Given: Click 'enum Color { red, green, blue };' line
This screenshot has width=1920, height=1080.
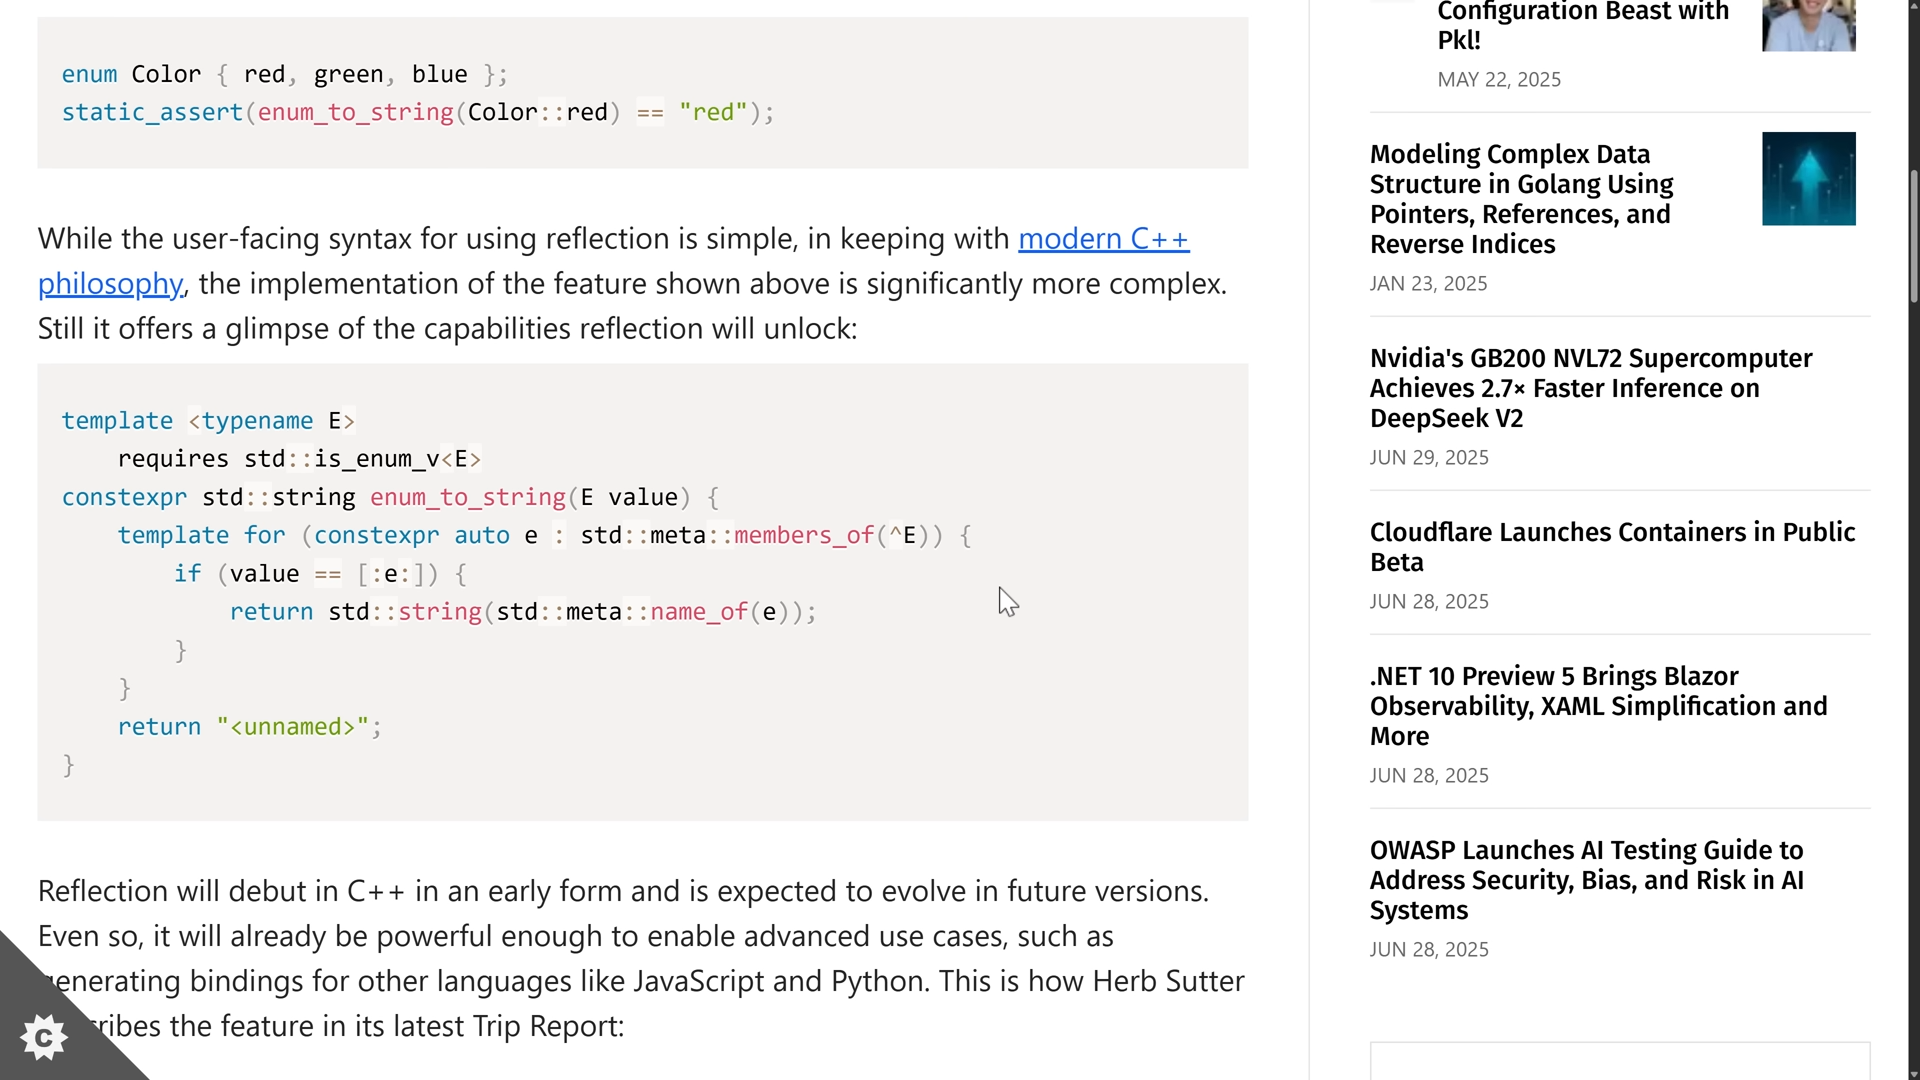Looking at the screenshot, I should click(x=285, y=75).
